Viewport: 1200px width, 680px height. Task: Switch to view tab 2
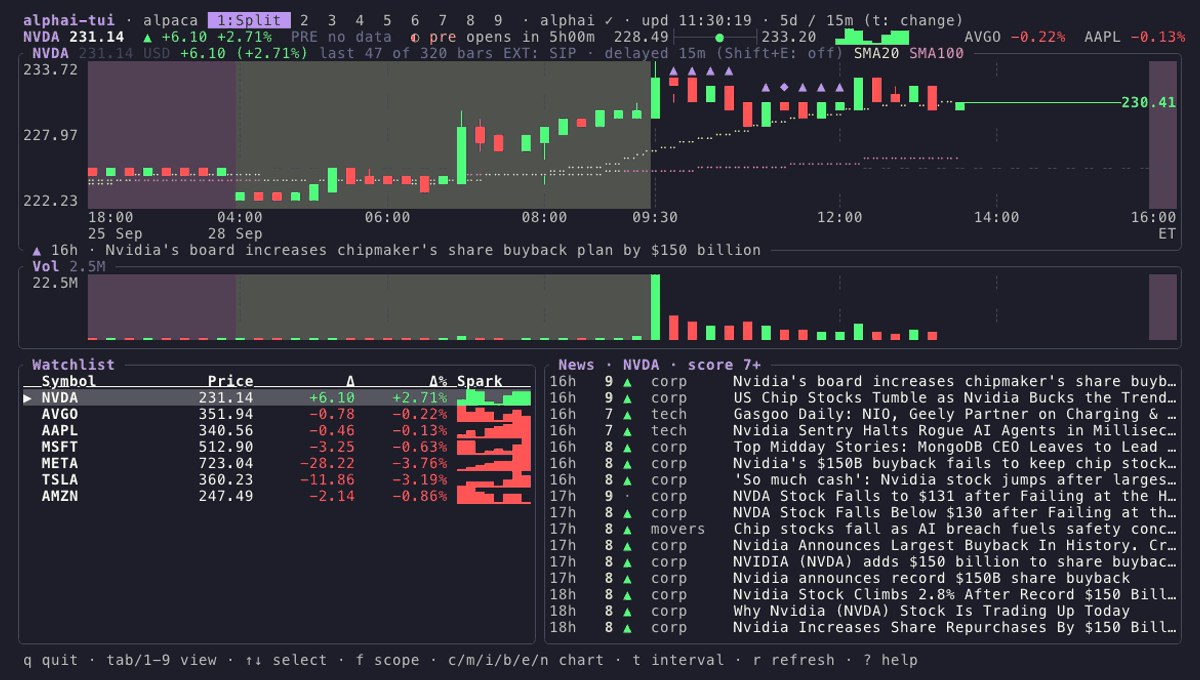pyautogui.click(x=304, y=20)
